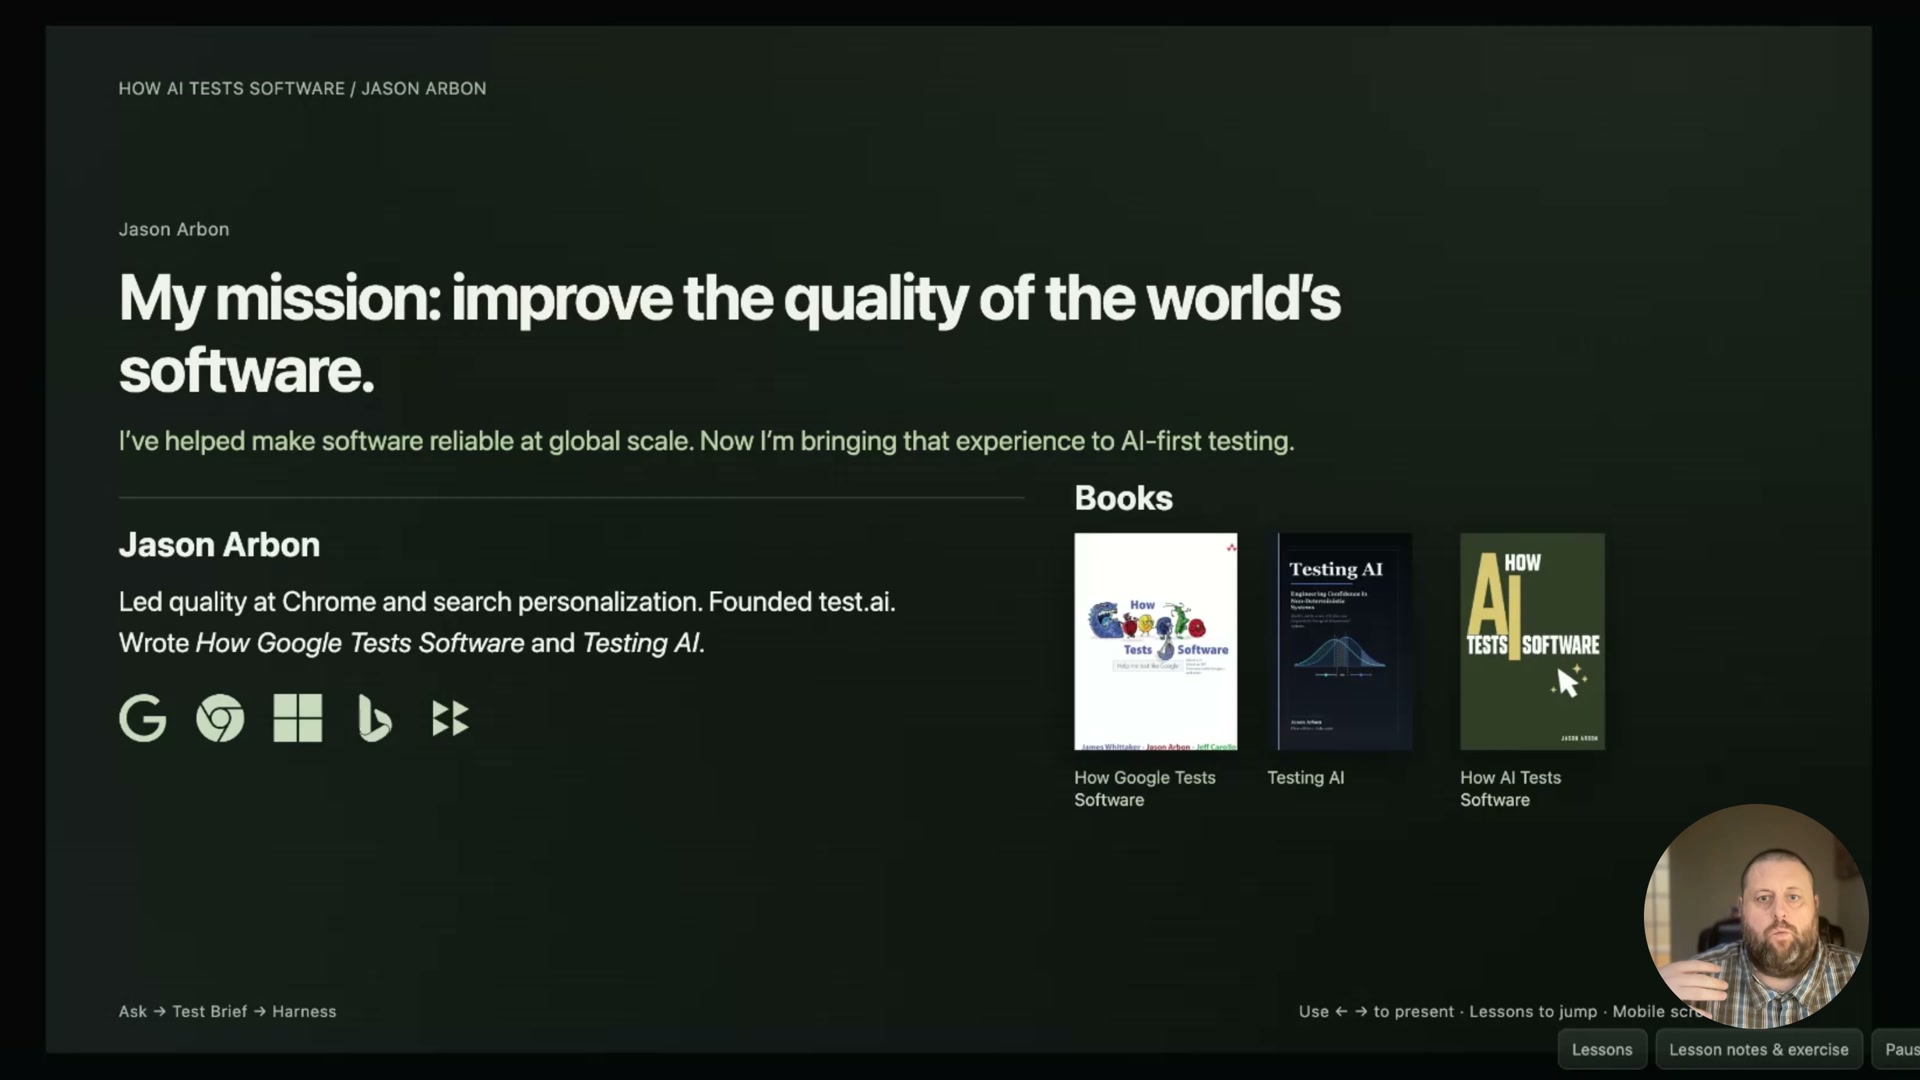Click 'Led quality at Chrome and search personalization' line
This screenshot has width=1920, height=1080.
point(507,602)
